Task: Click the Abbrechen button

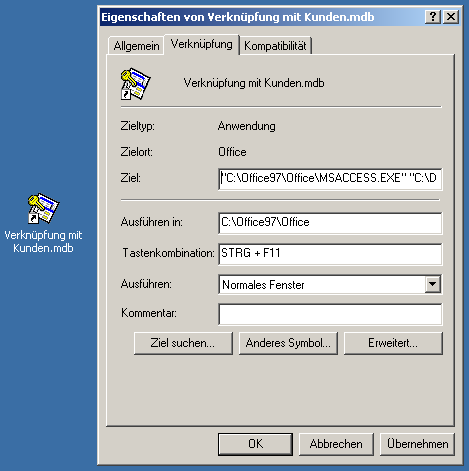Action: (336, 444)
